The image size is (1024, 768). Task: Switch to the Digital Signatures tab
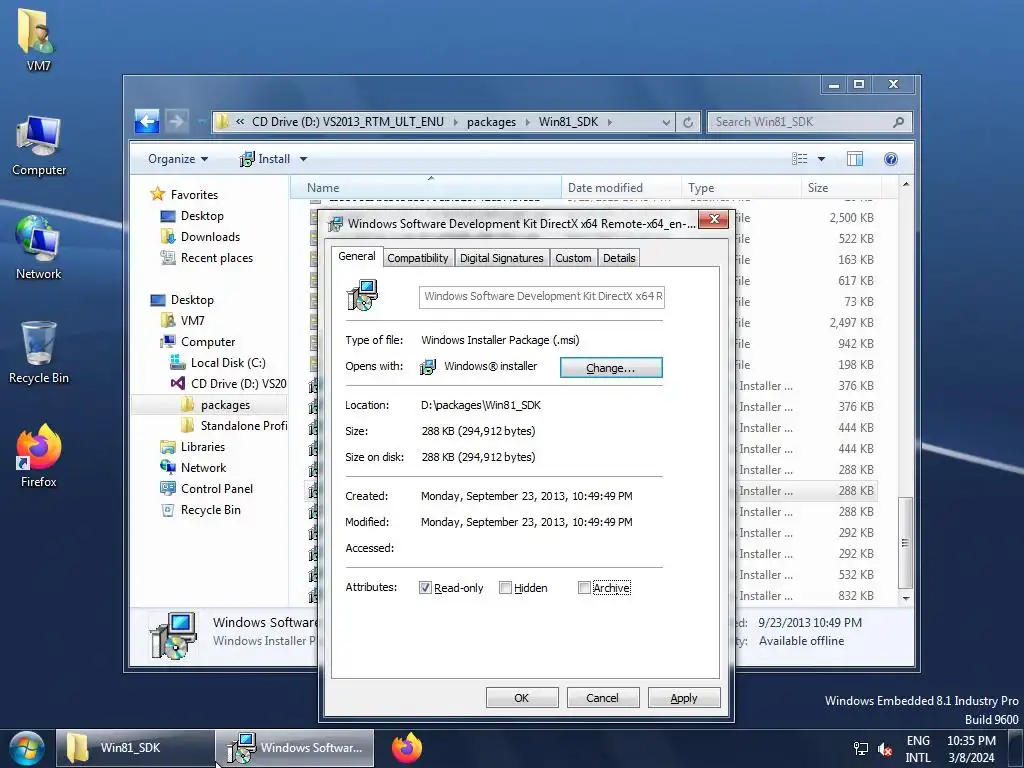coord(502,258)
